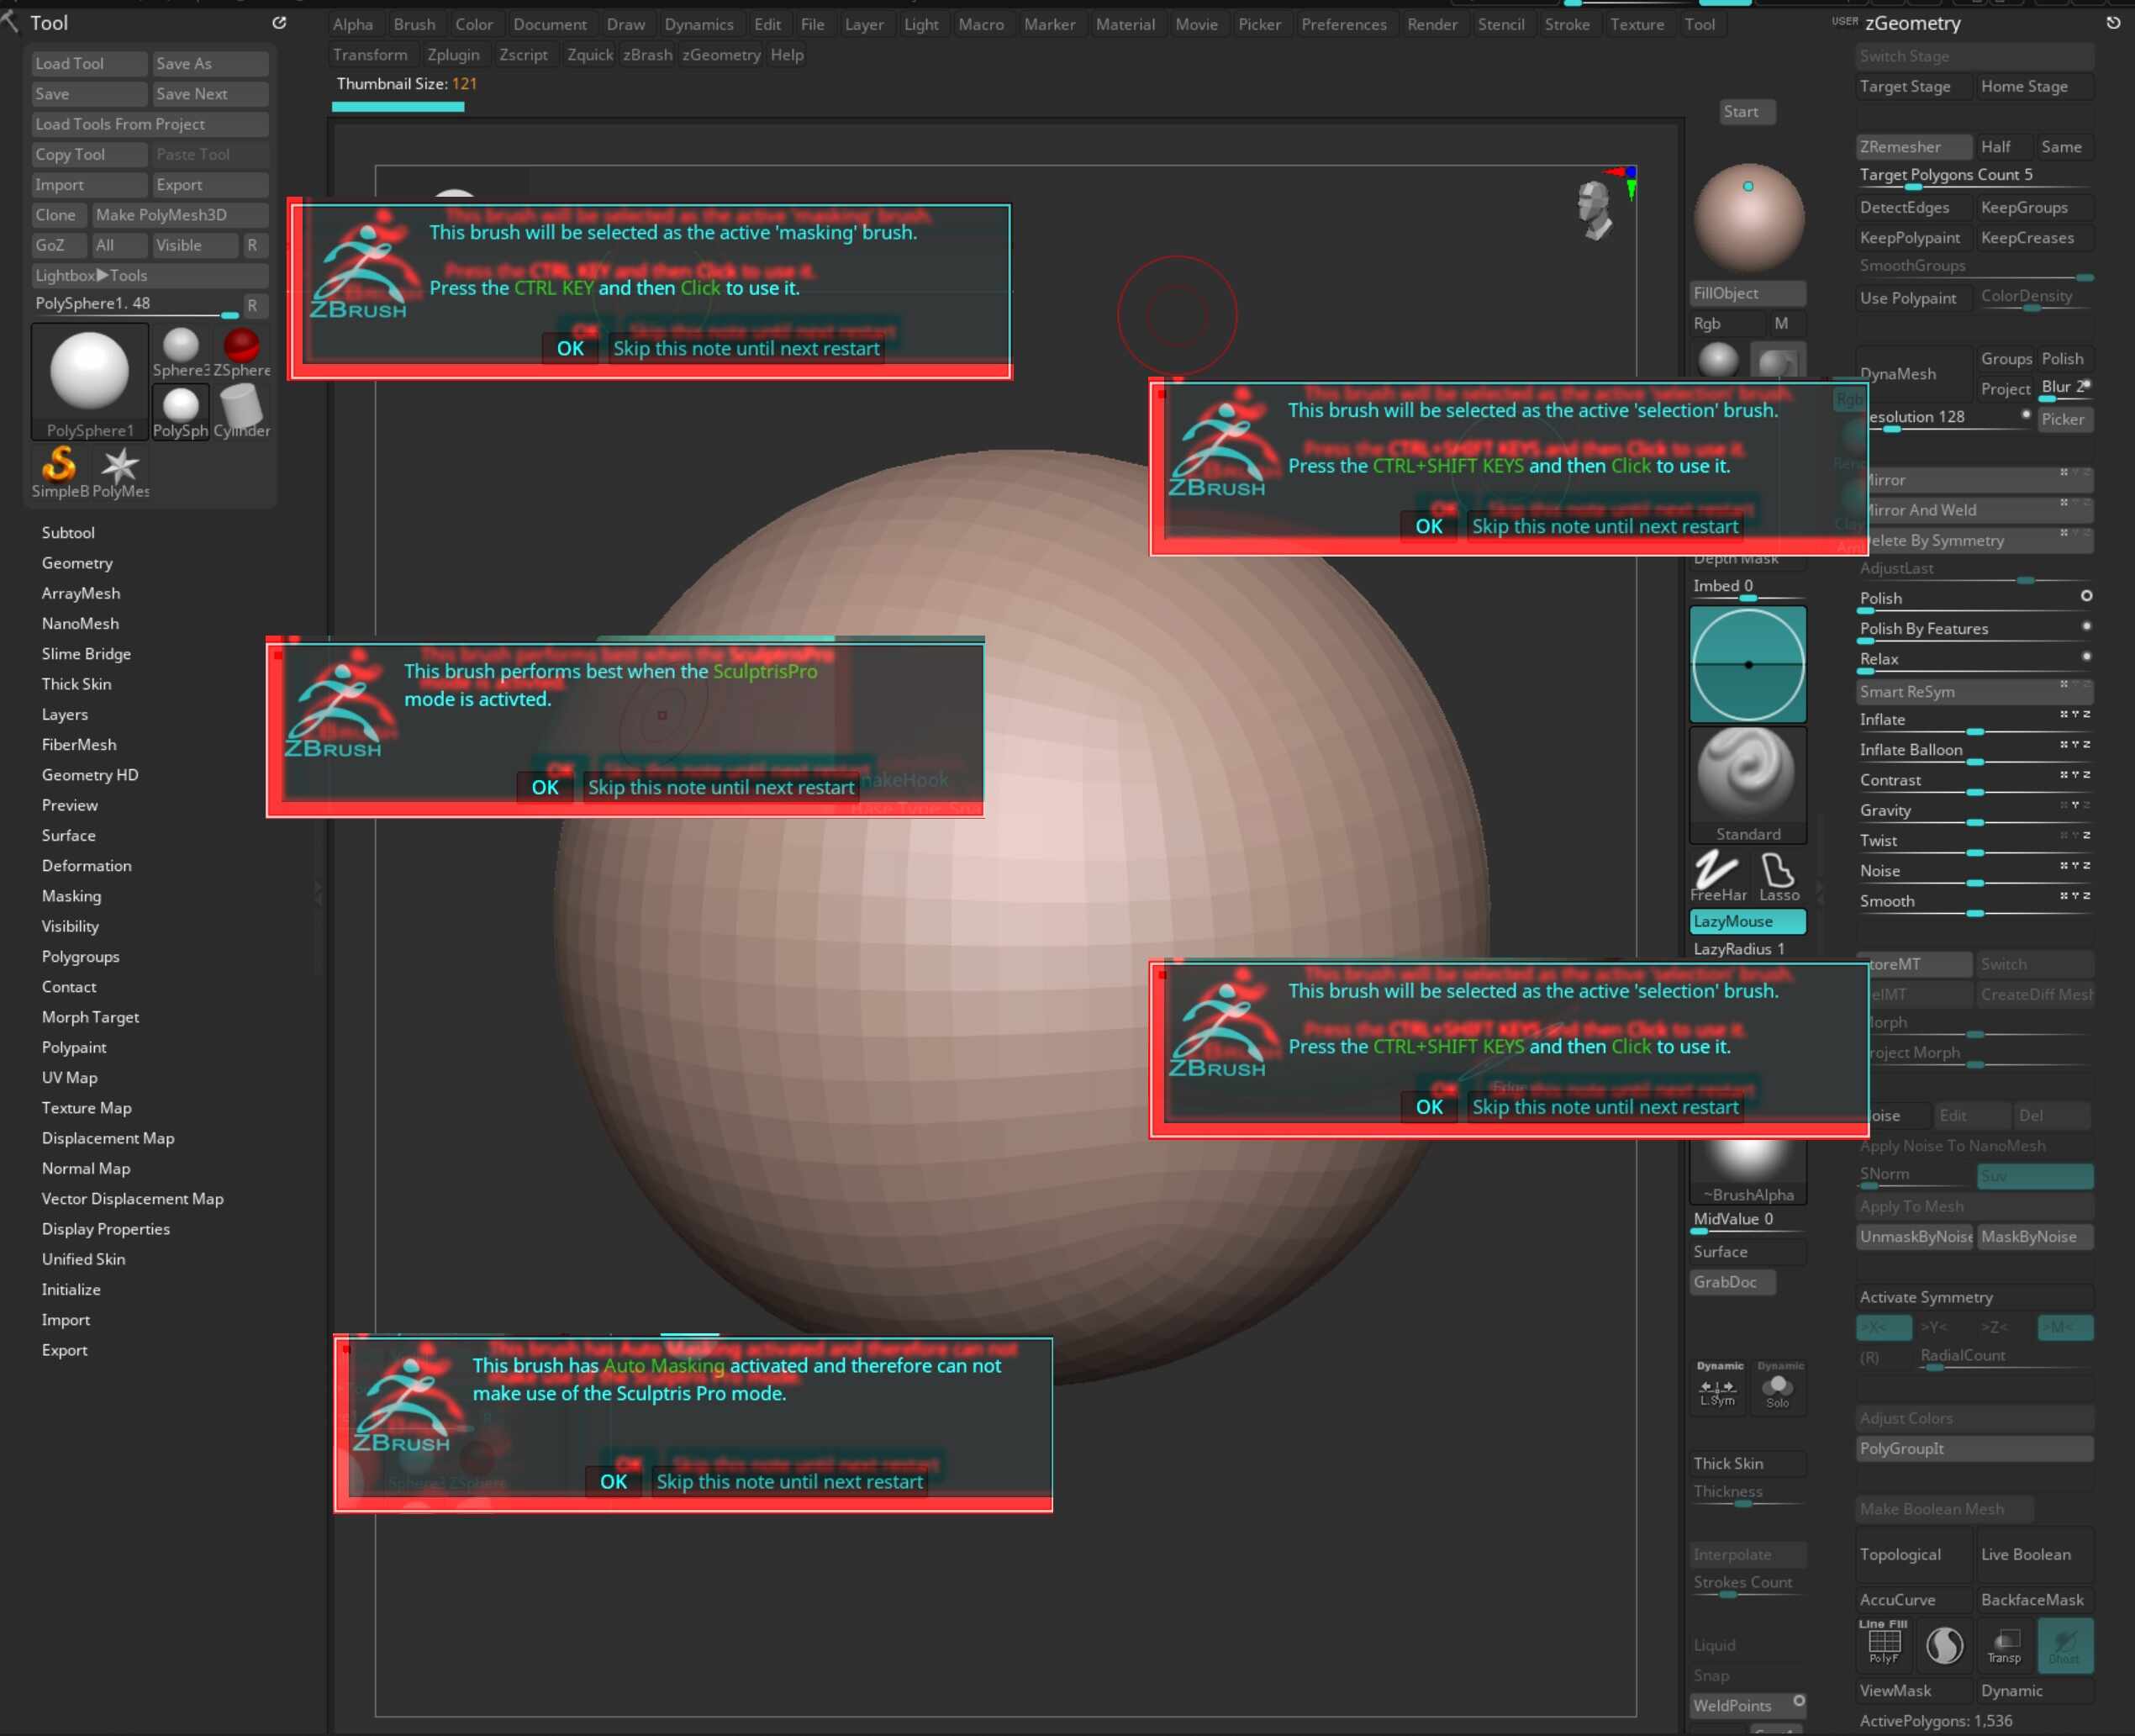Open the Stroke menu

[x=1566, y=24]
